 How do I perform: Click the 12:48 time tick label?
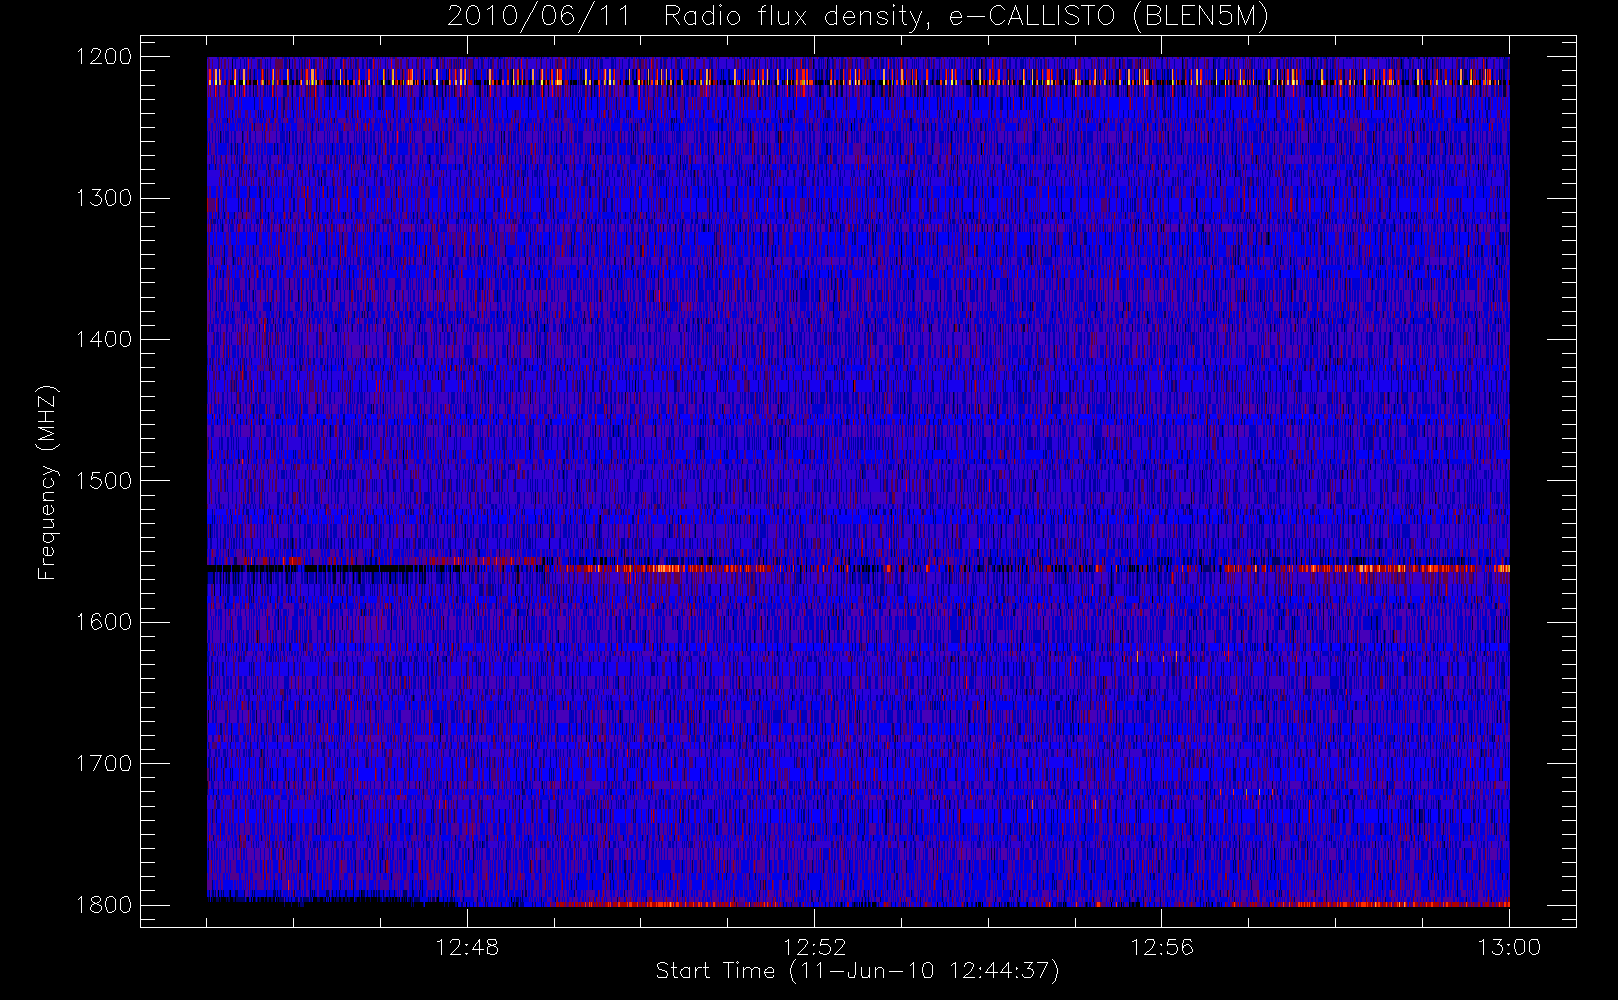[x=467, y=947]
